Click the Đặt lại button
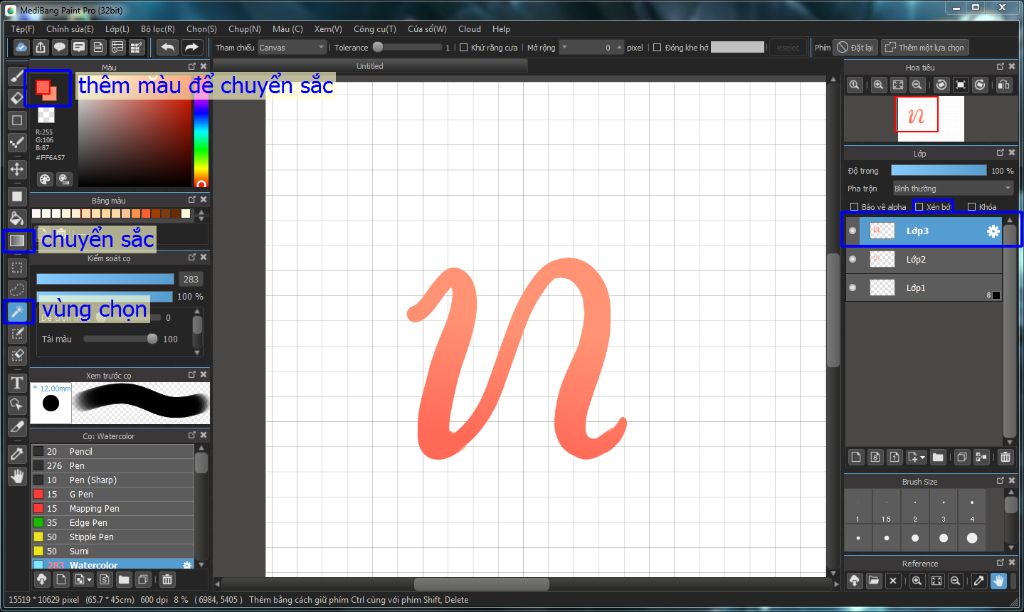1024x612 pixels. [855, 48]
